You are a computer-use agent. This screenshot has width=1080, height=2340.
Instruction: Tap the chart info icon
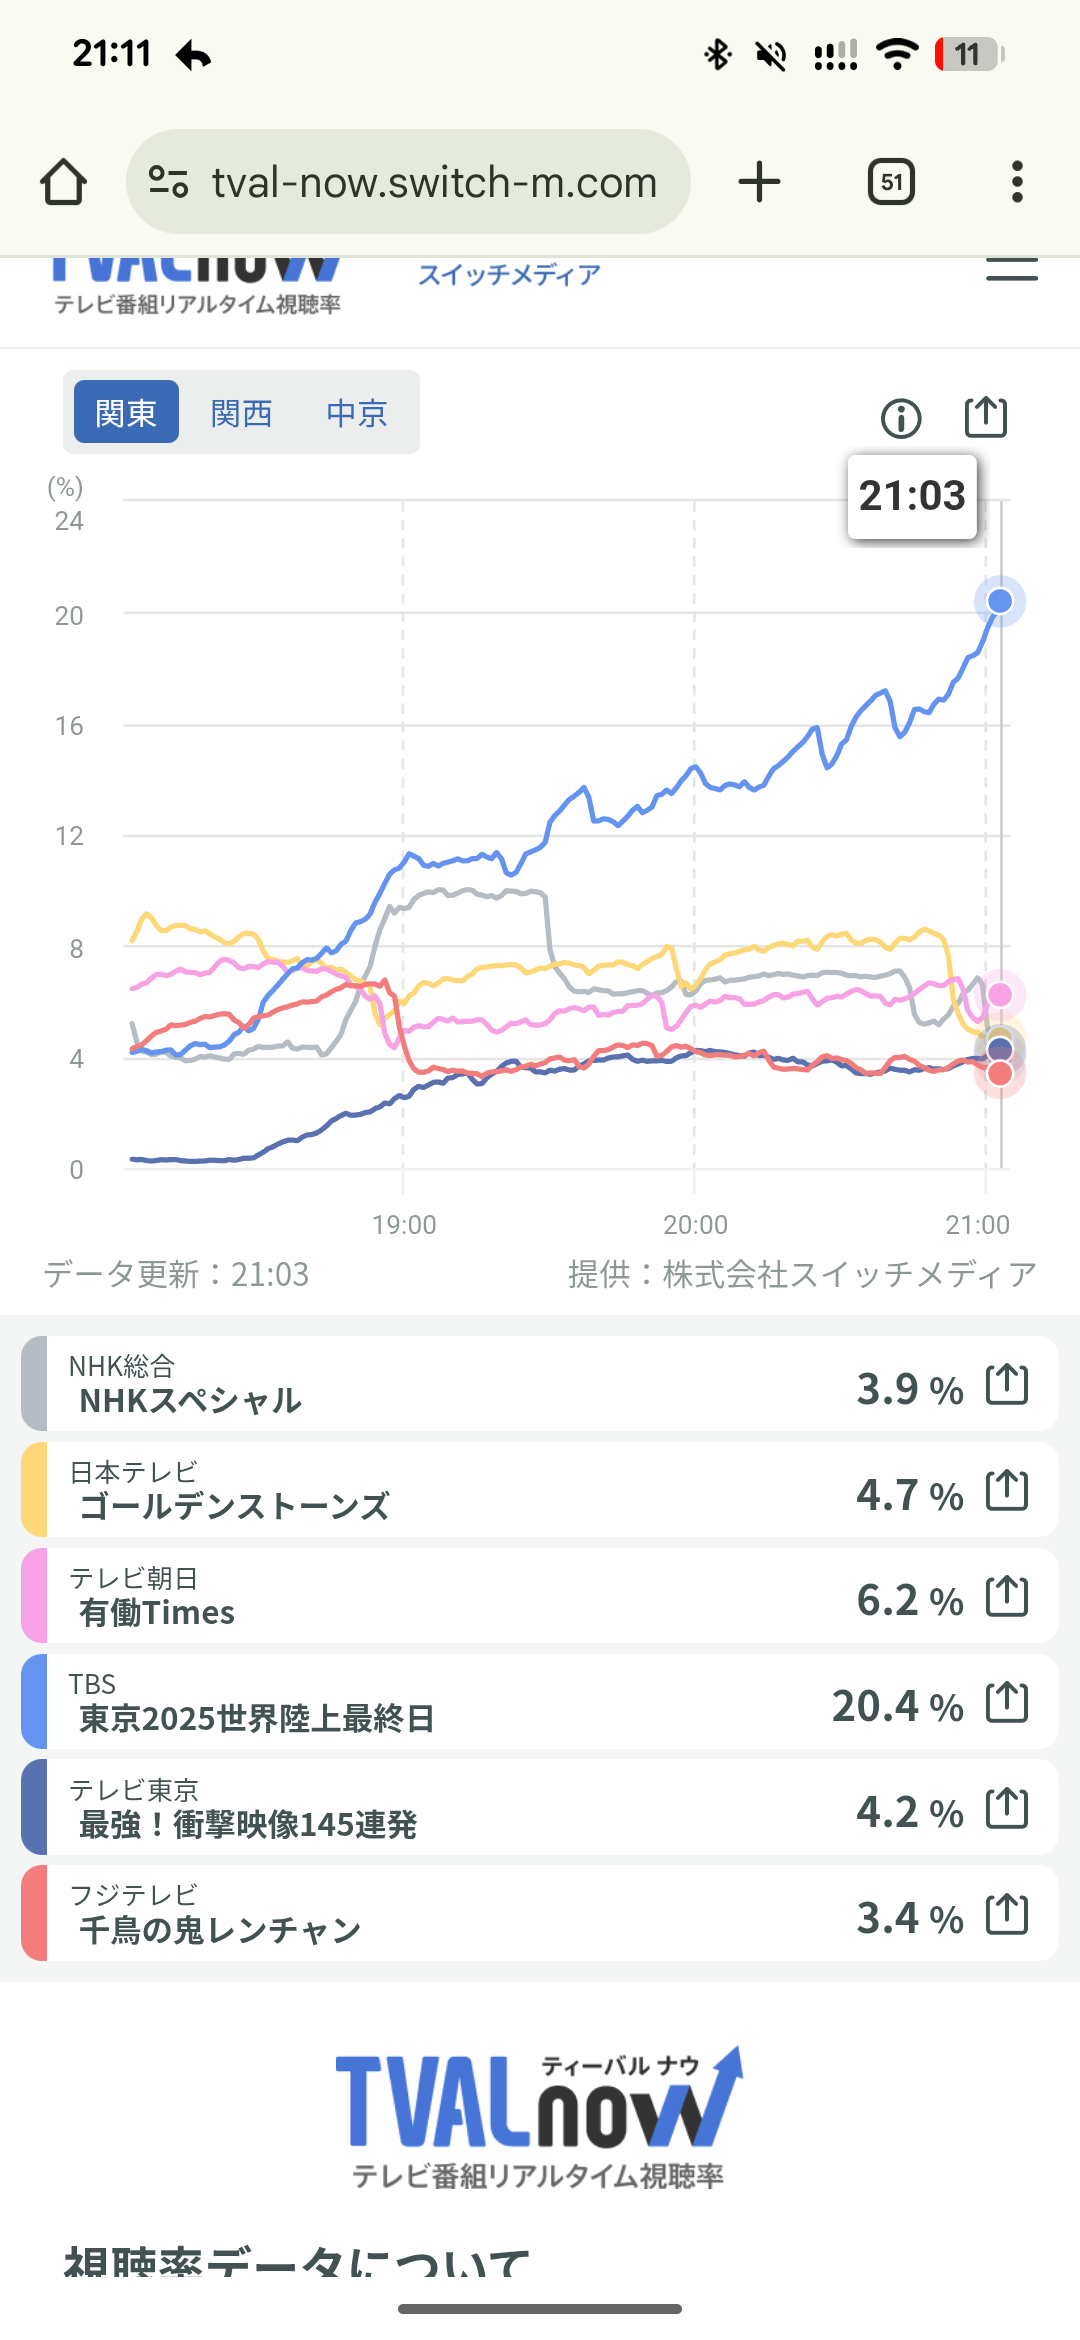pyautogui.click(x=901, y=418)
